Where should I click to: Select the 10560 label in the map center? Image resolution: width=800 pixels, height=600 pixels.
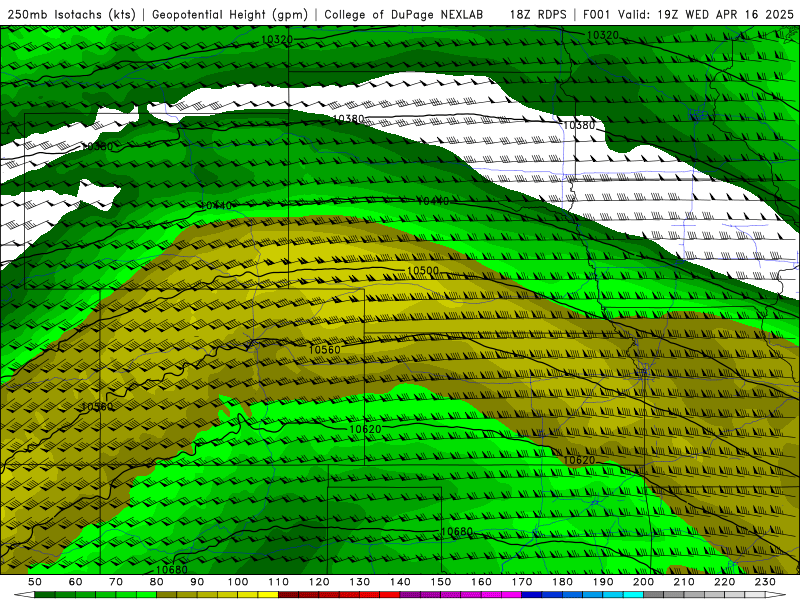(x=324, y=349)
